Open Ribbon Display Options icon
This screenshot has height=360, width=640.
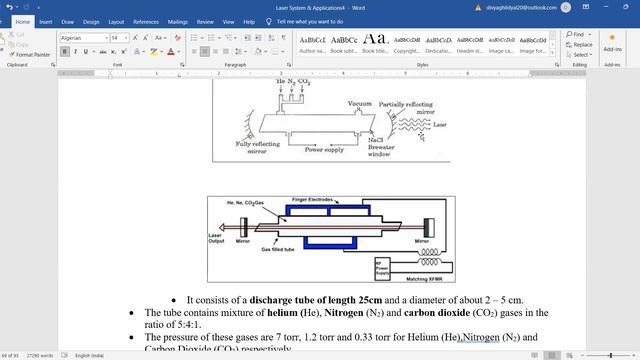586,7
